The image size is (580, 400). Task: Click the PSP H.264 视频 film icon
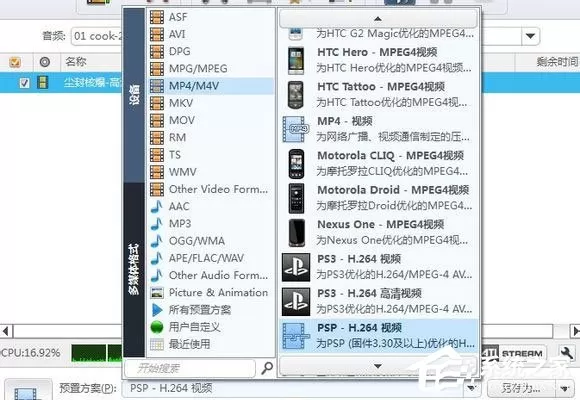coord(295,336)
